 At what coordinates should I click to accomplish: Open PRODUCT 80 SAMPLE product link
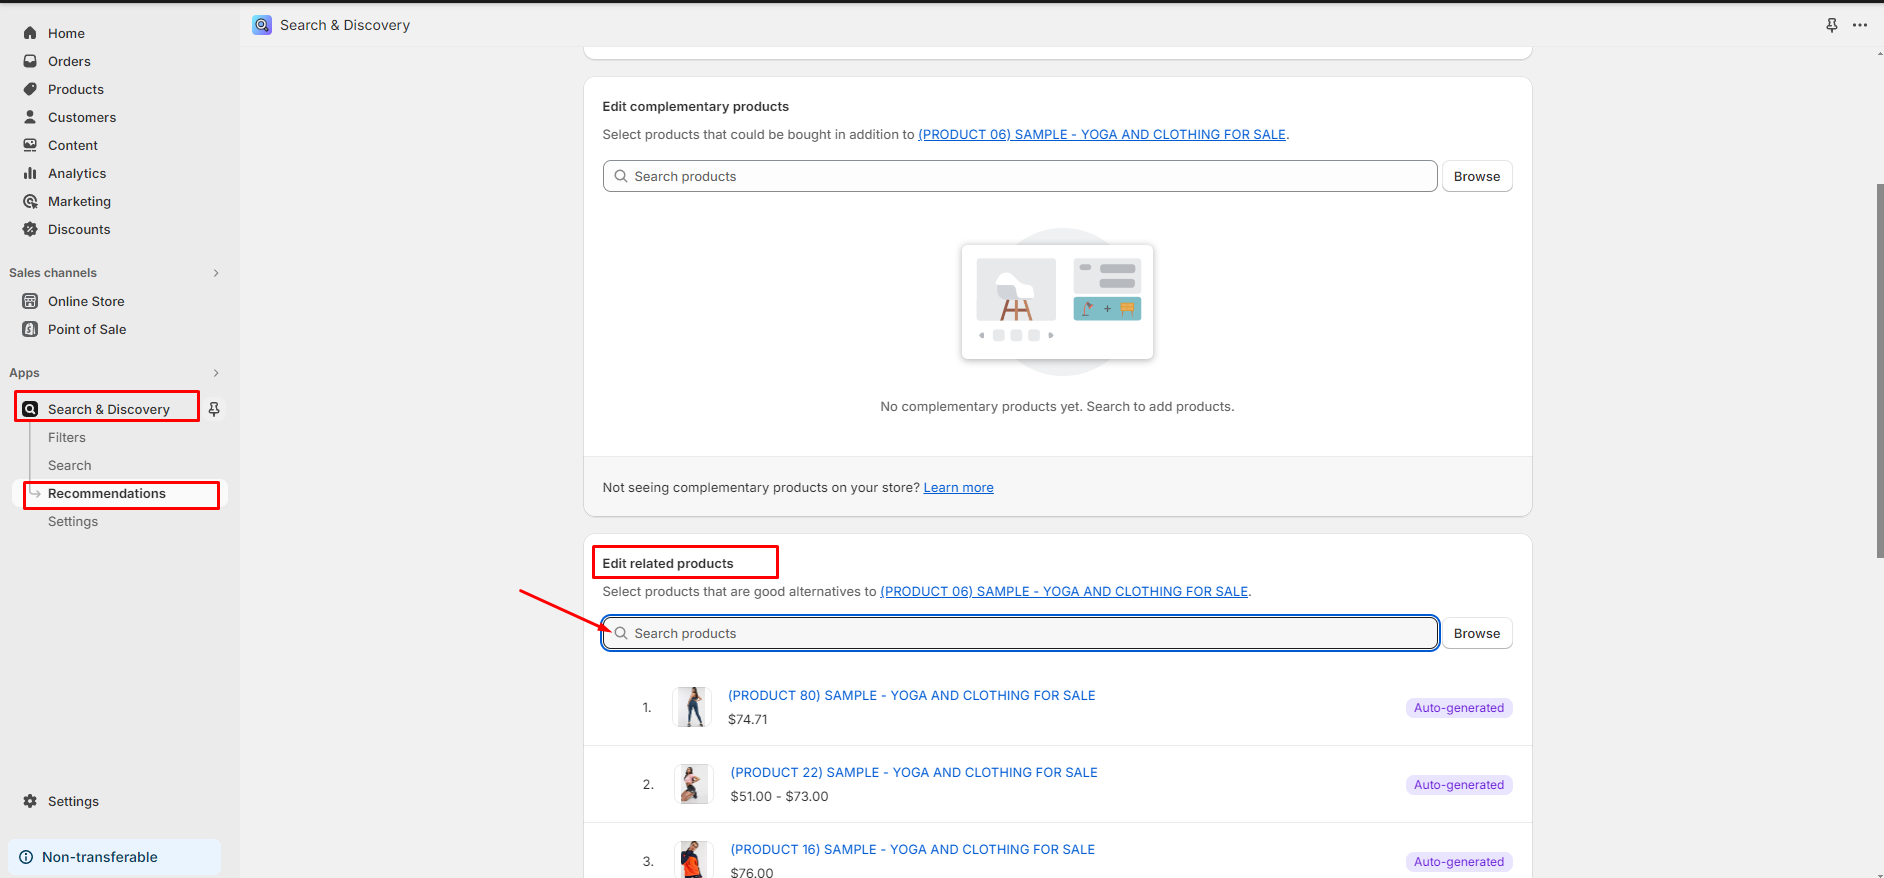911,695
